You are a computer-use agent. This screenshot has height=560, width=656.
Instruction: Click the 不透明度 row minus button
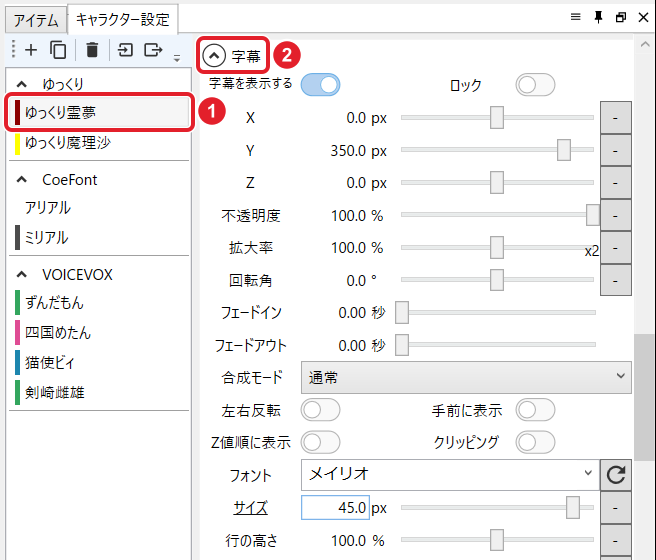616,215
